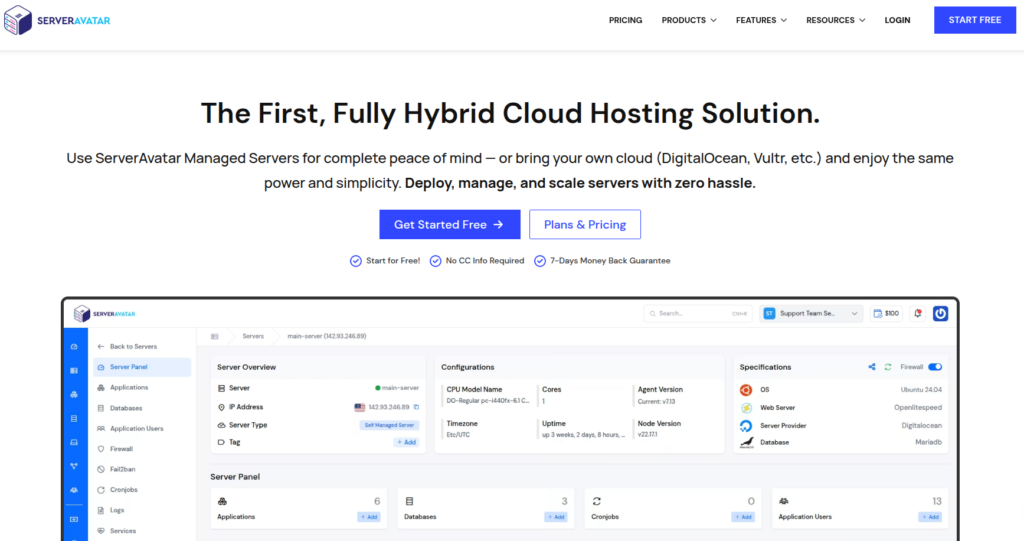Click the main-server (142.93.246.89) breadcrumb
The image size is (1024, 541).
click(x=327, y=336)
